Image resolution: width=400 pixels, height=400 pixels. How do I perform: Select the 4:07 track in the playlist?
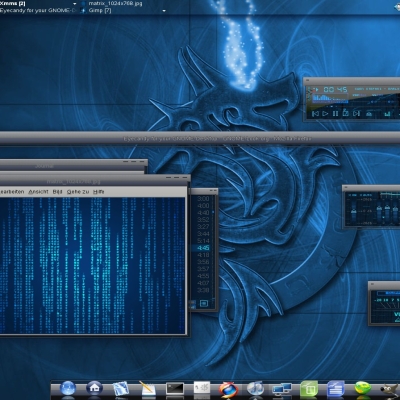[x=203, y=283]
